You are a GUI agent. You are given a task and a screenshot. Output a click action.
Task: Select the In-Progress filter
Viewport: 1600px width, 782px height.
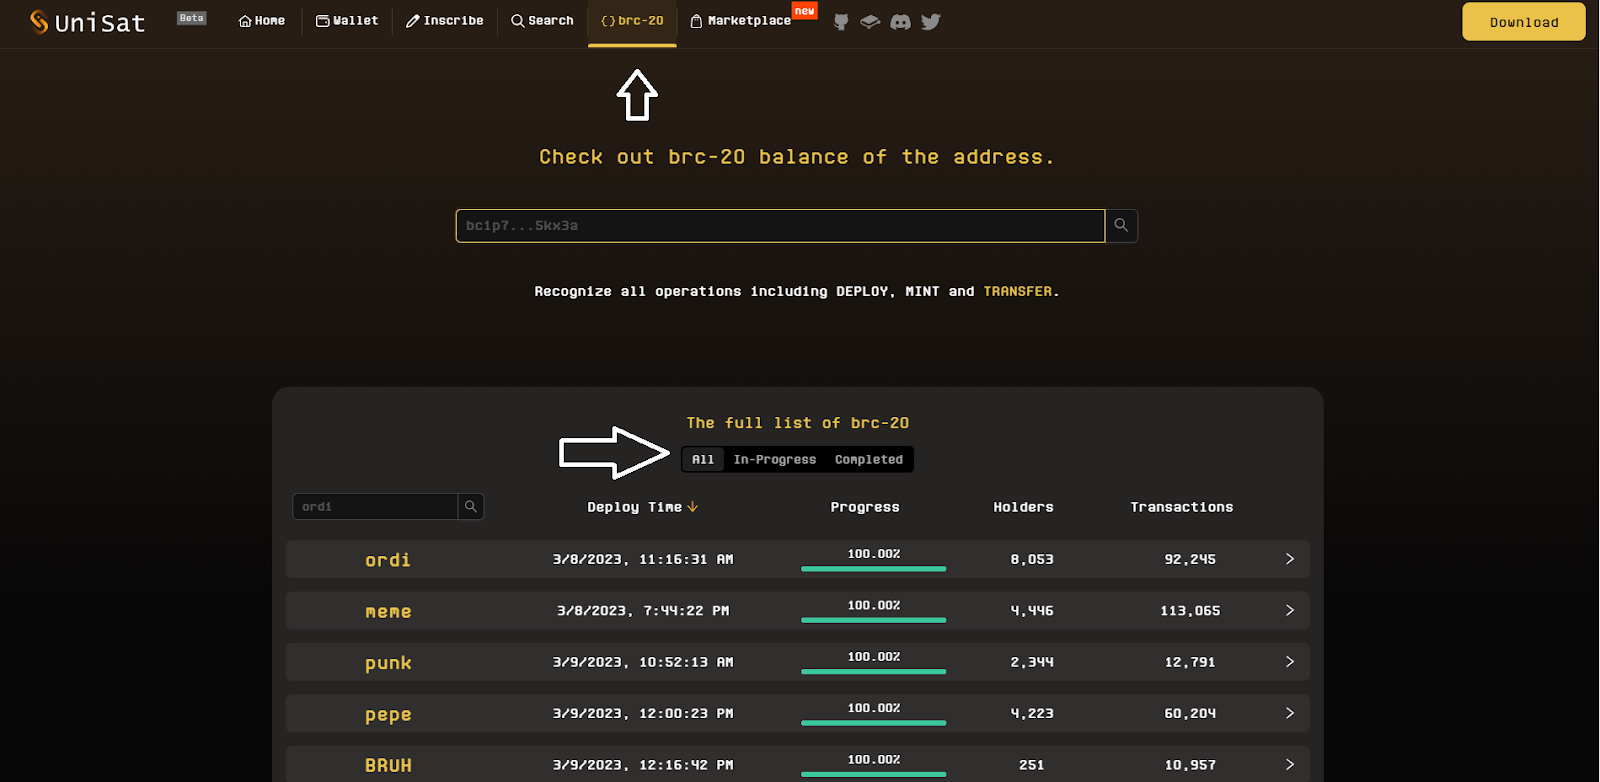(x=775, y=460)
